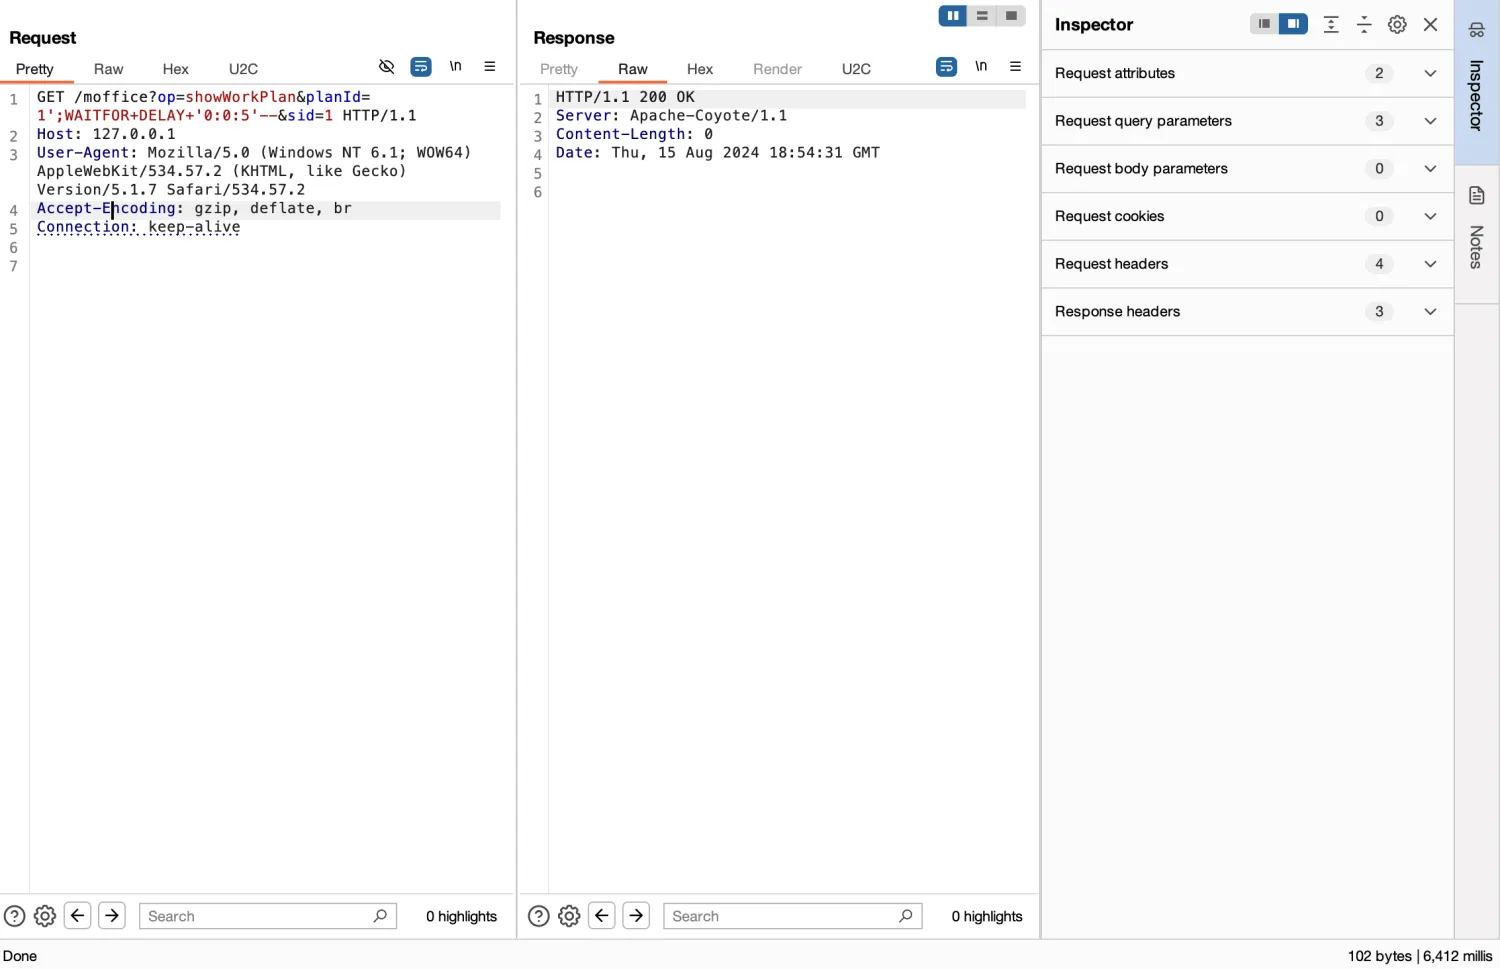
Task: Switch Response view to Hex tab
Action: click(700, 69)
